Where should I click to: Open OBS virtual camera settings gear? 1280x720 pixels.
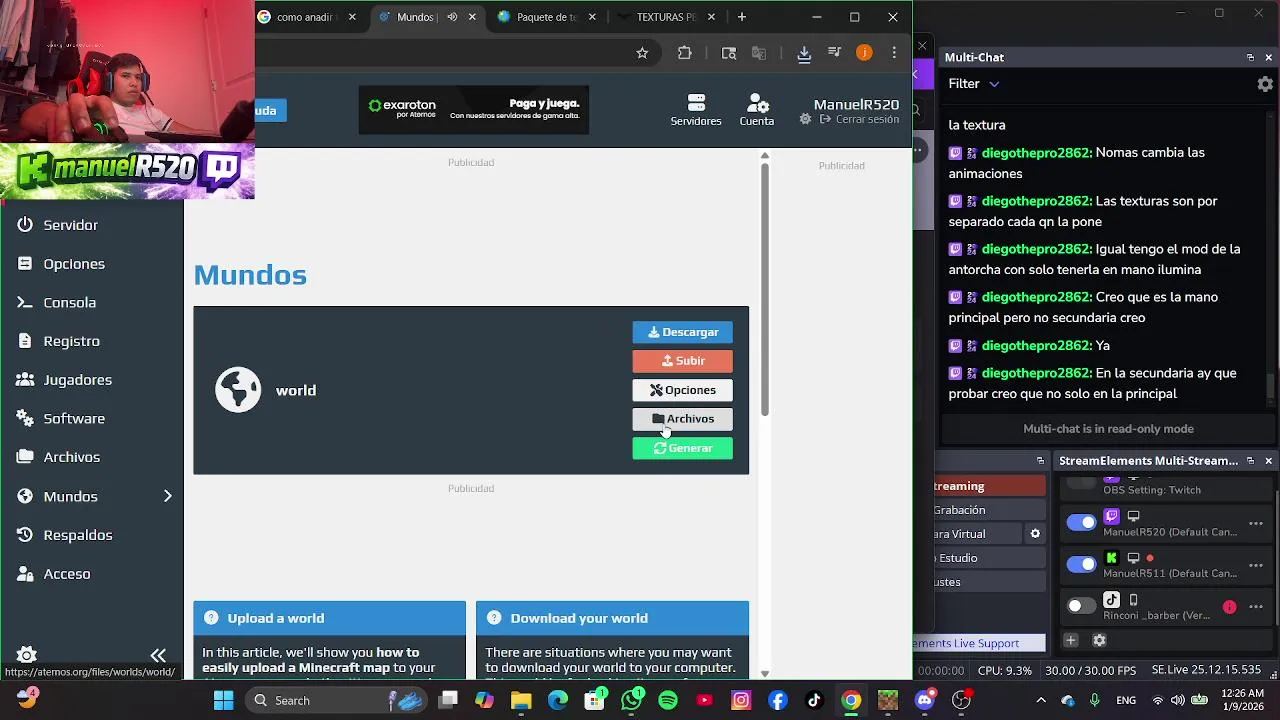point(1035,534)
